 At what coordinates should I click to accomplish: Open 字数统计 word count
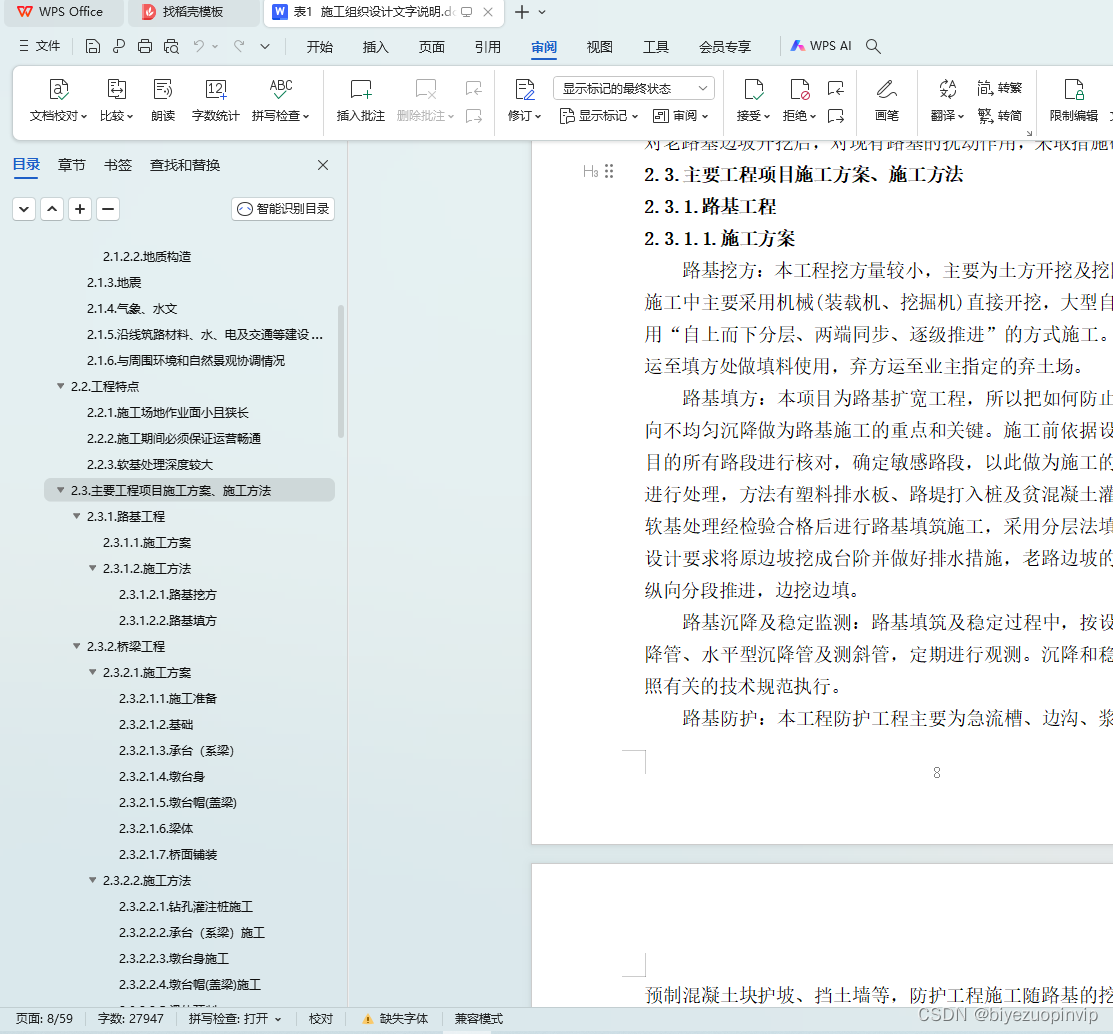[x=216, y=100]
